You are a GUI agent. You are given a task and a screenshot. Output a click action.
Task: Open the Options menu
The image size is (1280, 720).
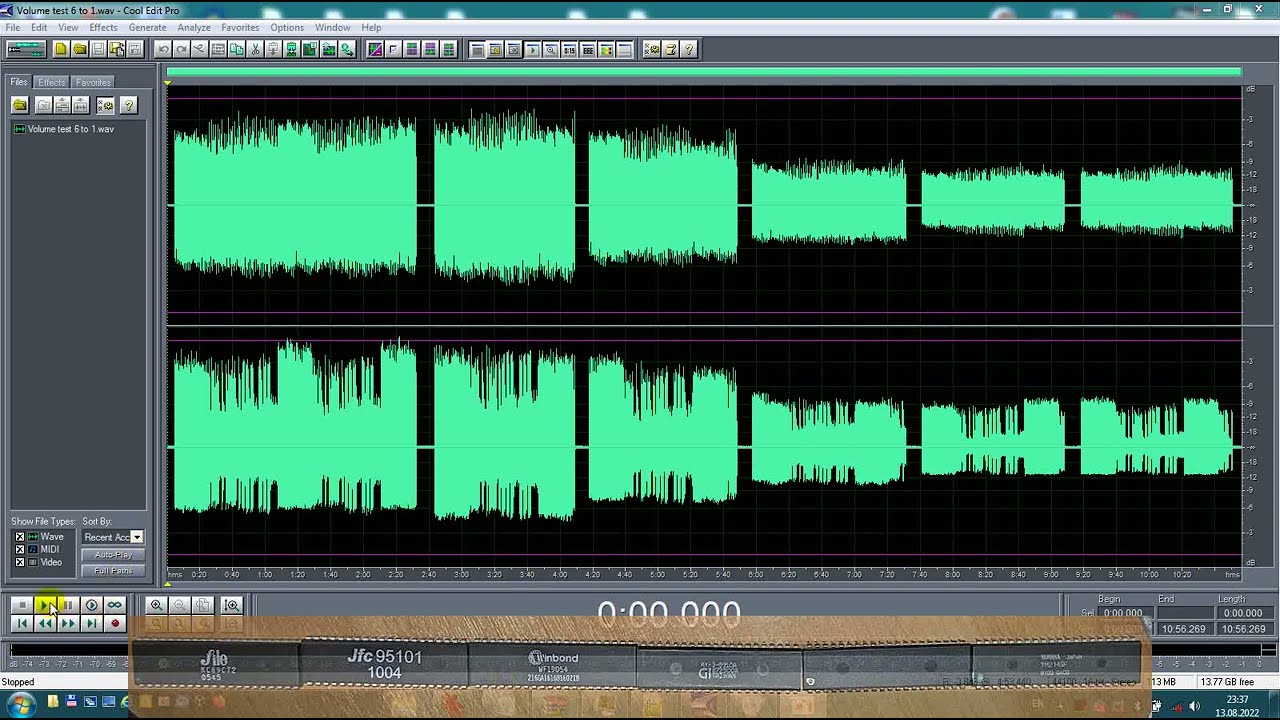click(287, 27)
